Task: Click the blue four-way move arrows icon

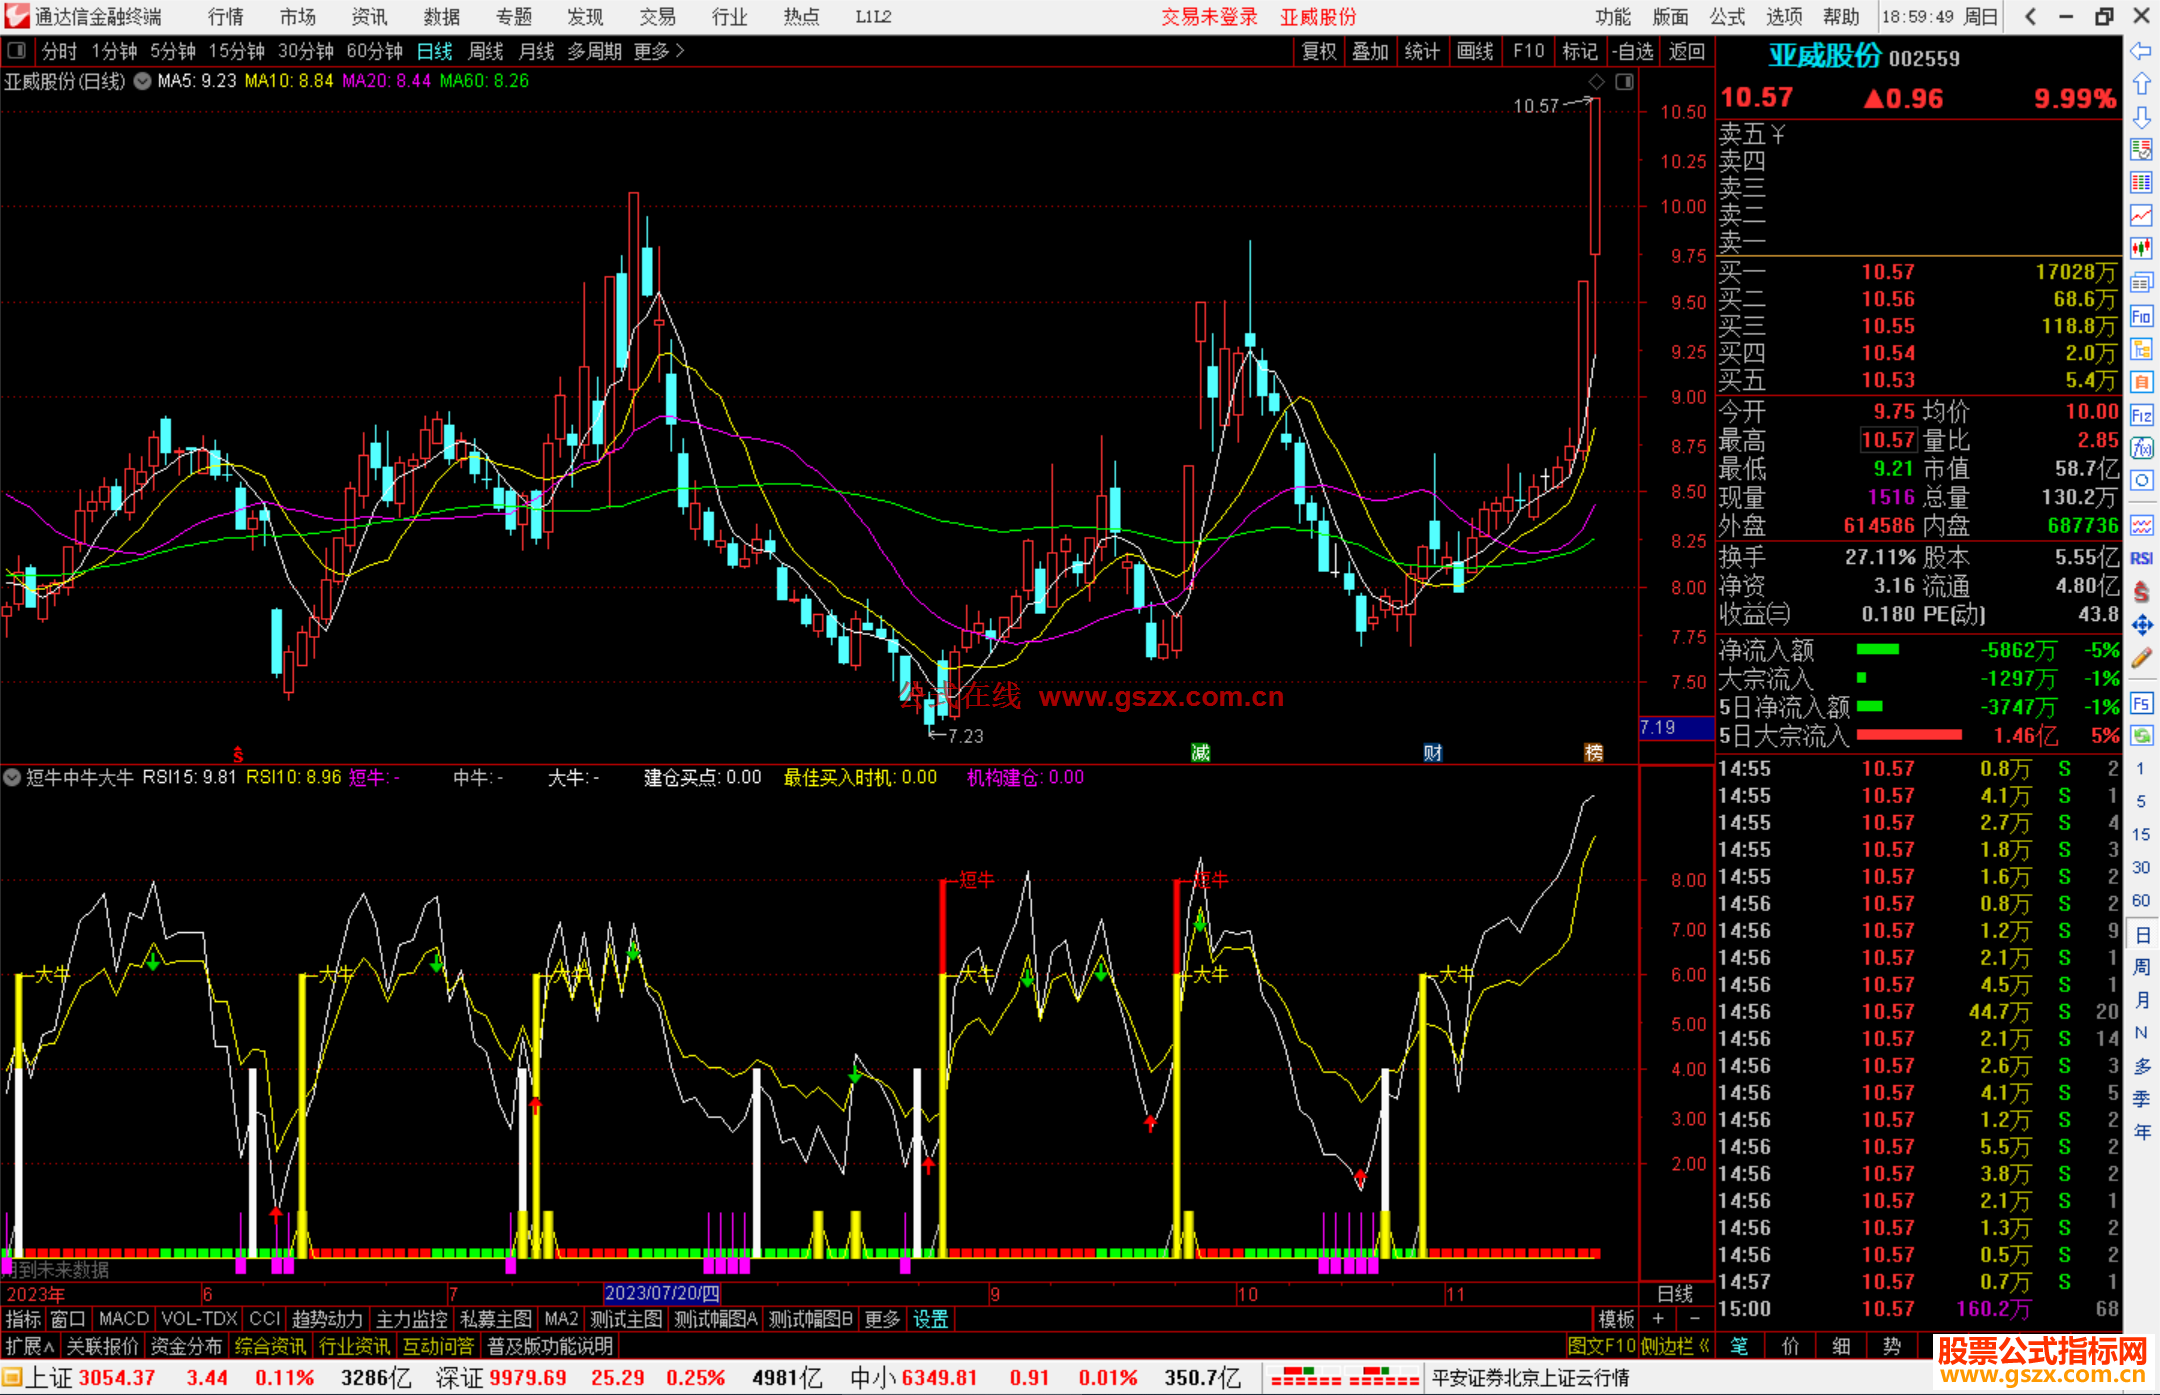Action: [x=2141, y=625]
